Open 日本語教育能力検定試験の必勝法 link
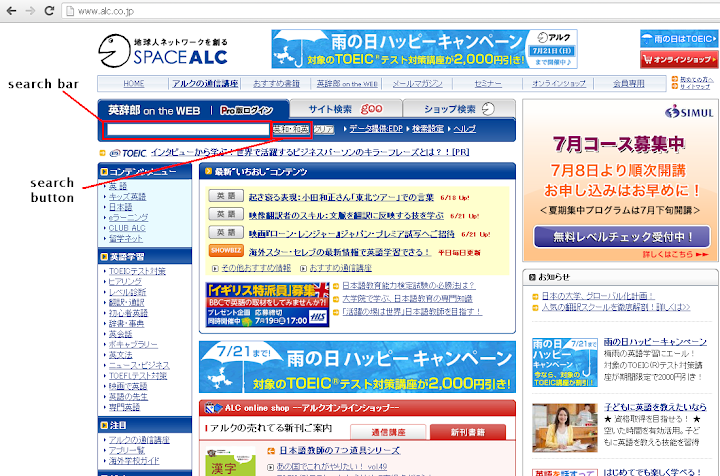The height and width of the screenshot is (476, 720). [408, 286]
